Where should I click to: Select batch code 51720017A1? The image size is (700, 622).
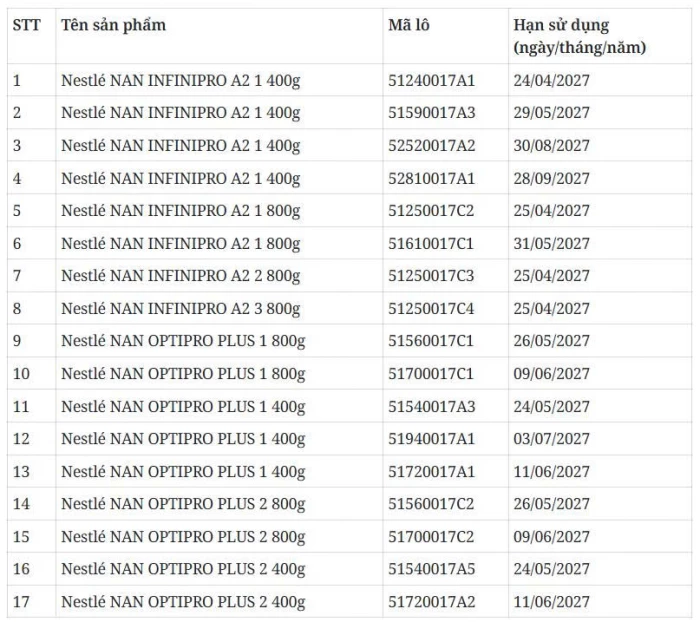(x=431, y=471)
